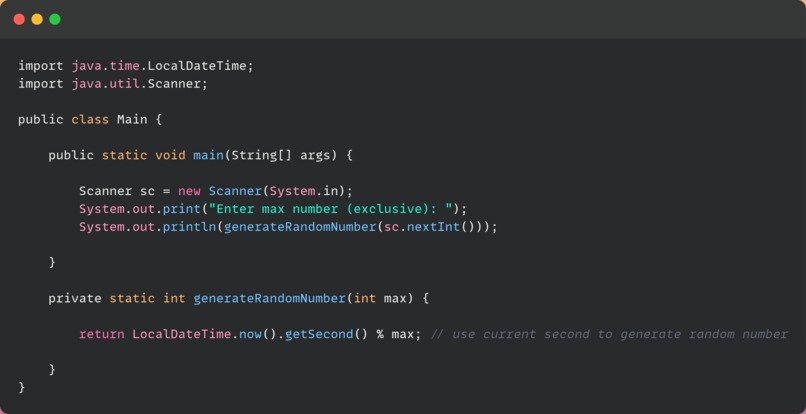Click "LocalDateTime" in the return statement
This screenshot has width=806, height=414.
pos(182,334)
